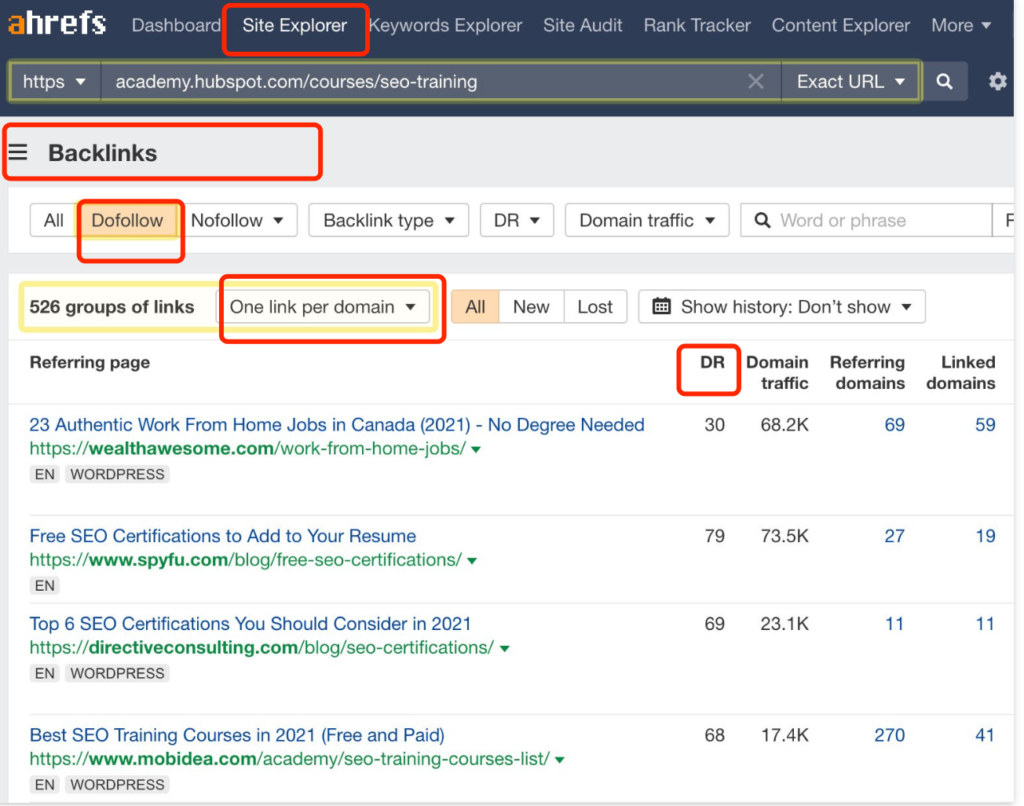This screenshot has height=806, width=1024.
Task: Click the search magnifier button
Action: (944, 82)
